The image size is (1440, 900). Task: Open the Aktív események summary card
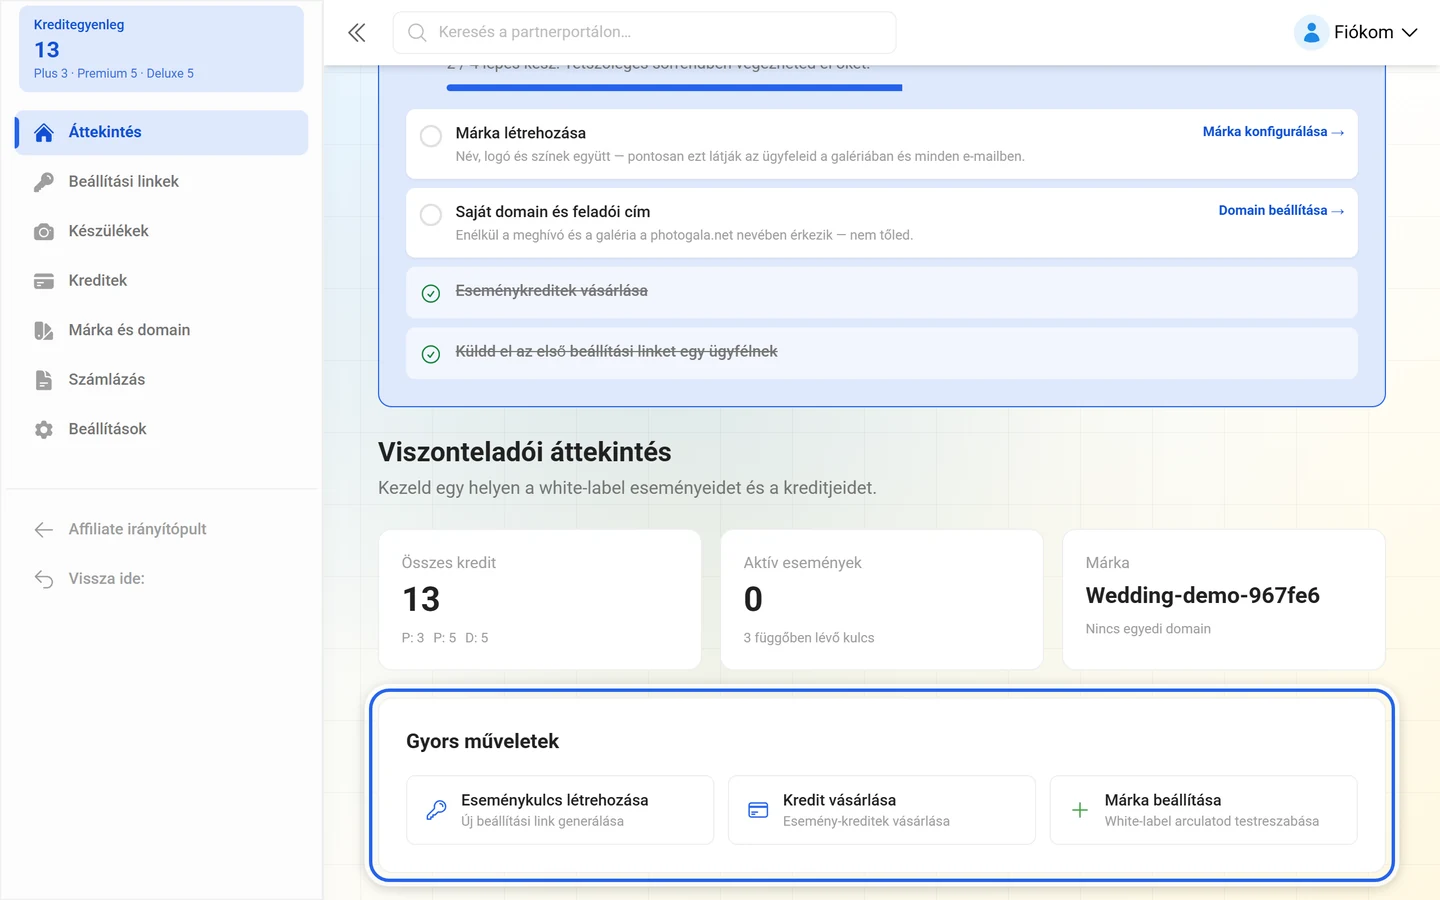[x=882, y=599]
